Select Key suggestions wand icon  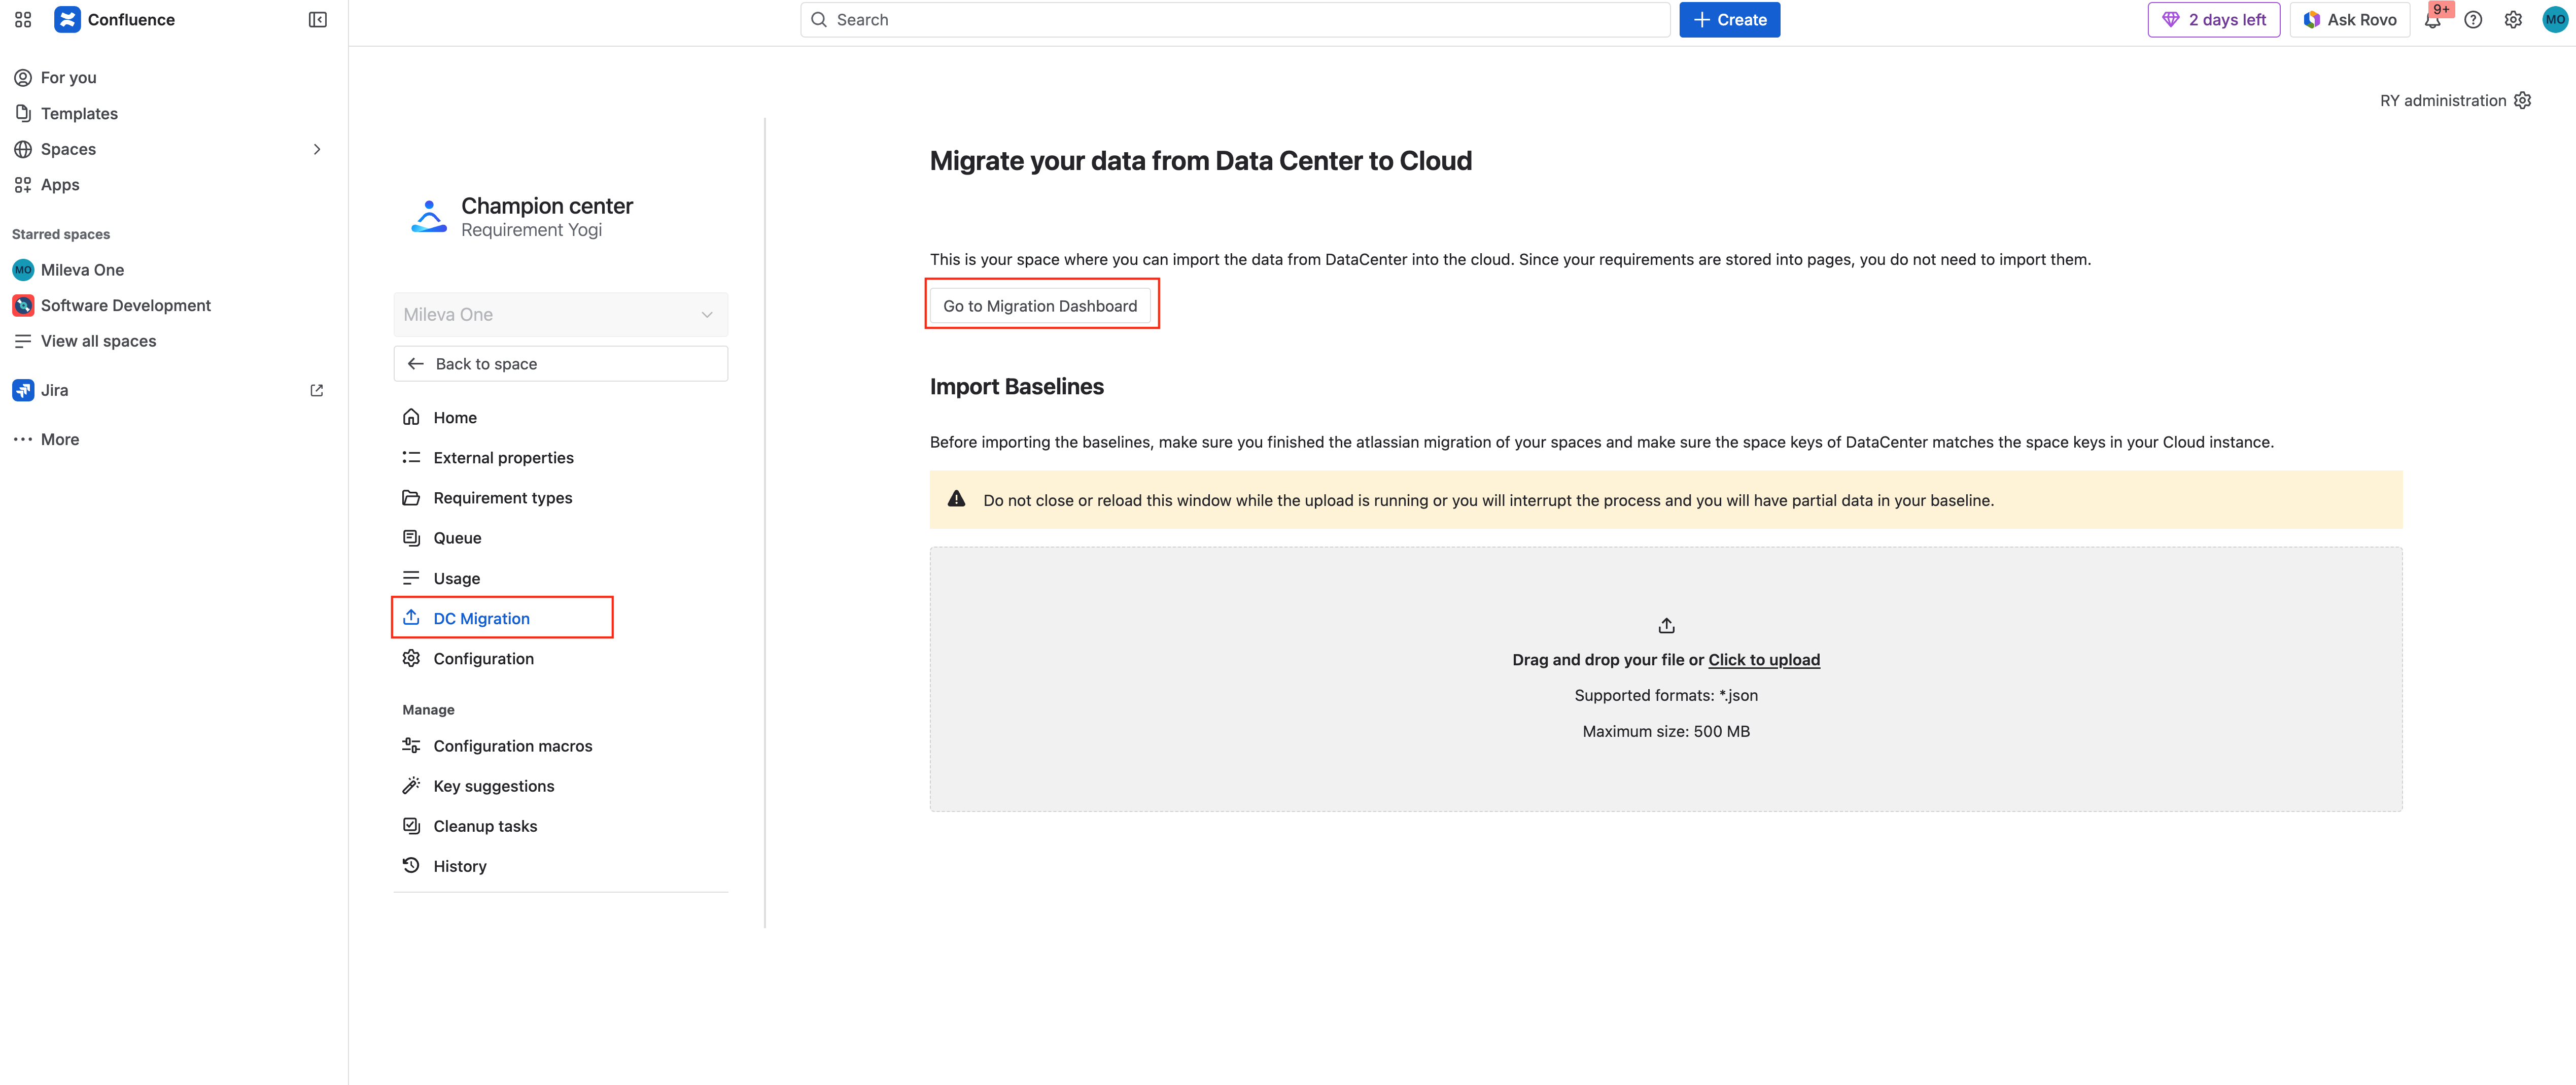click(412, 785)
